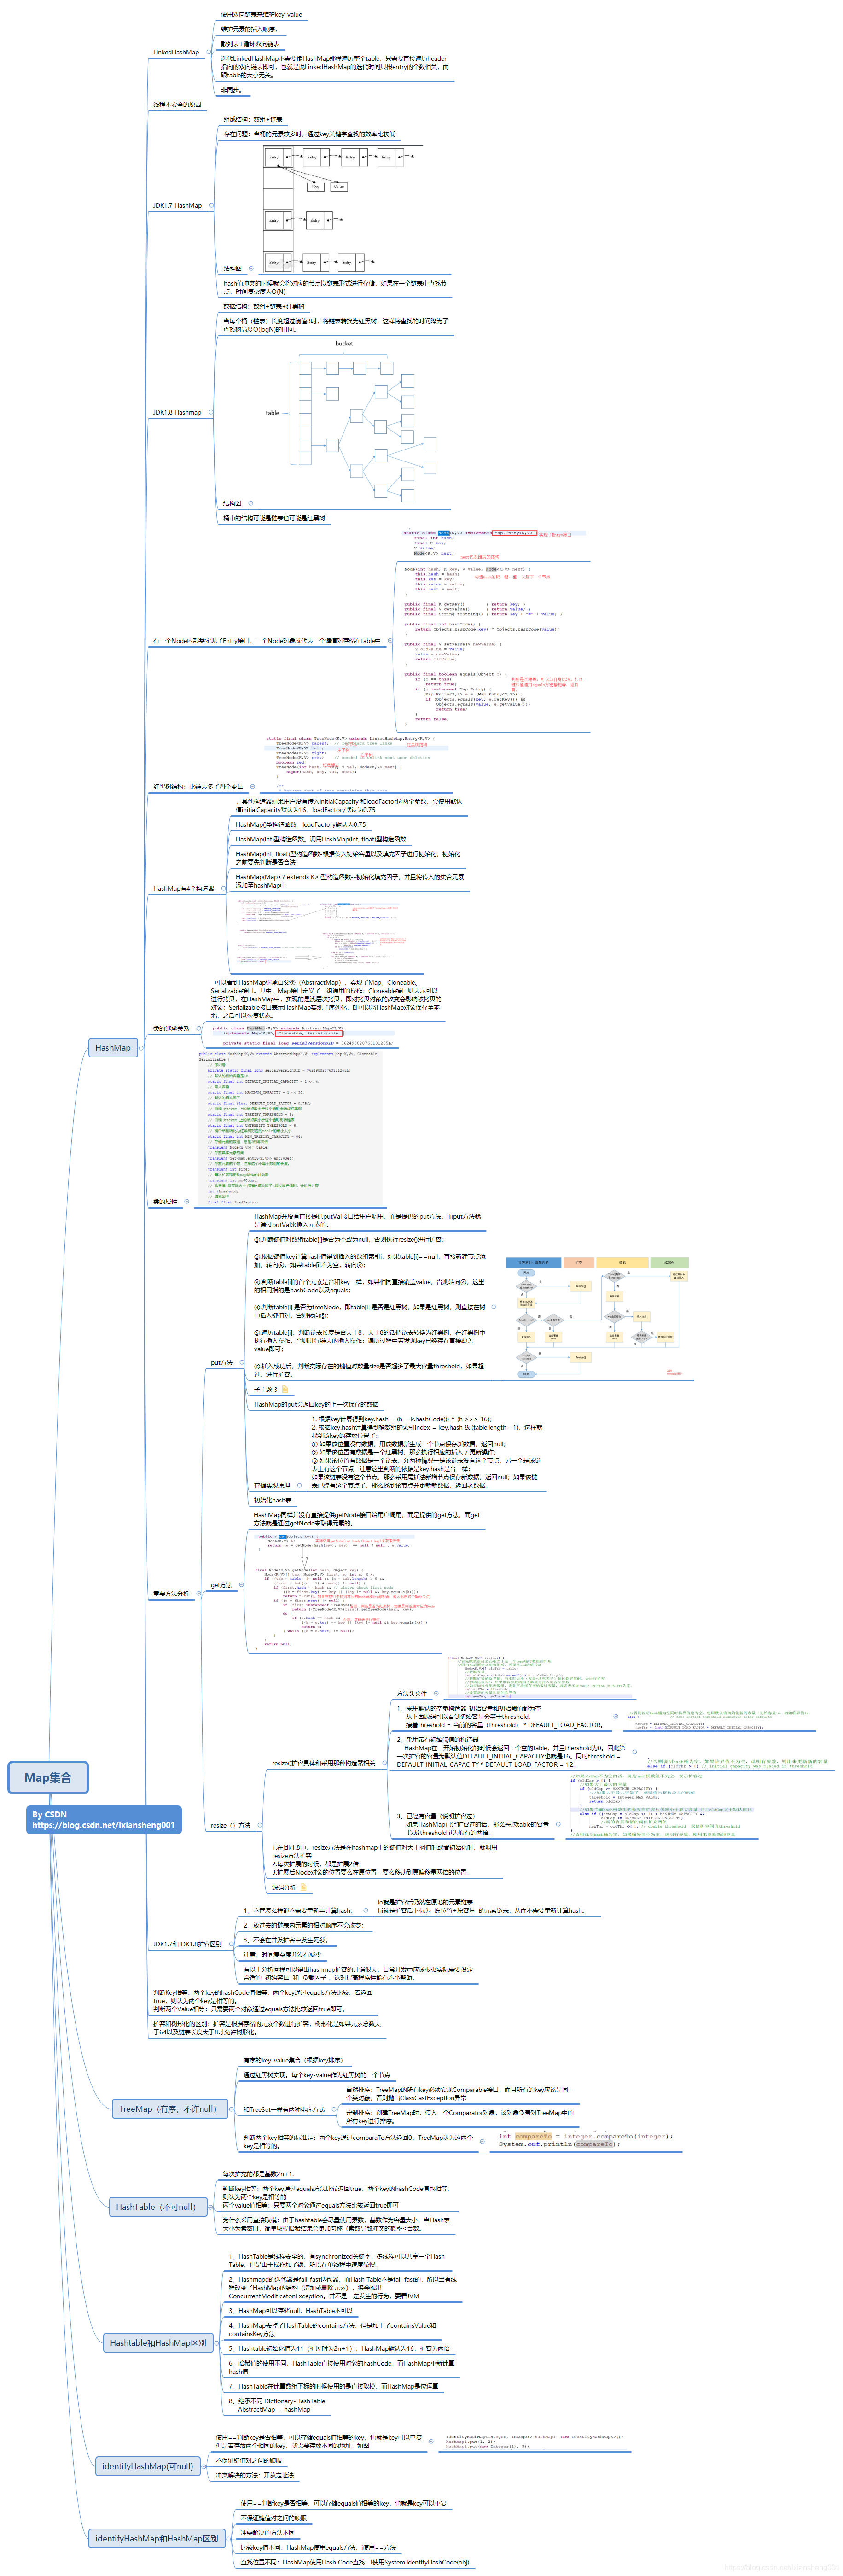Select the put方法 node
This screenshot has height=2576, width=843.
(x=221, y=1362)
